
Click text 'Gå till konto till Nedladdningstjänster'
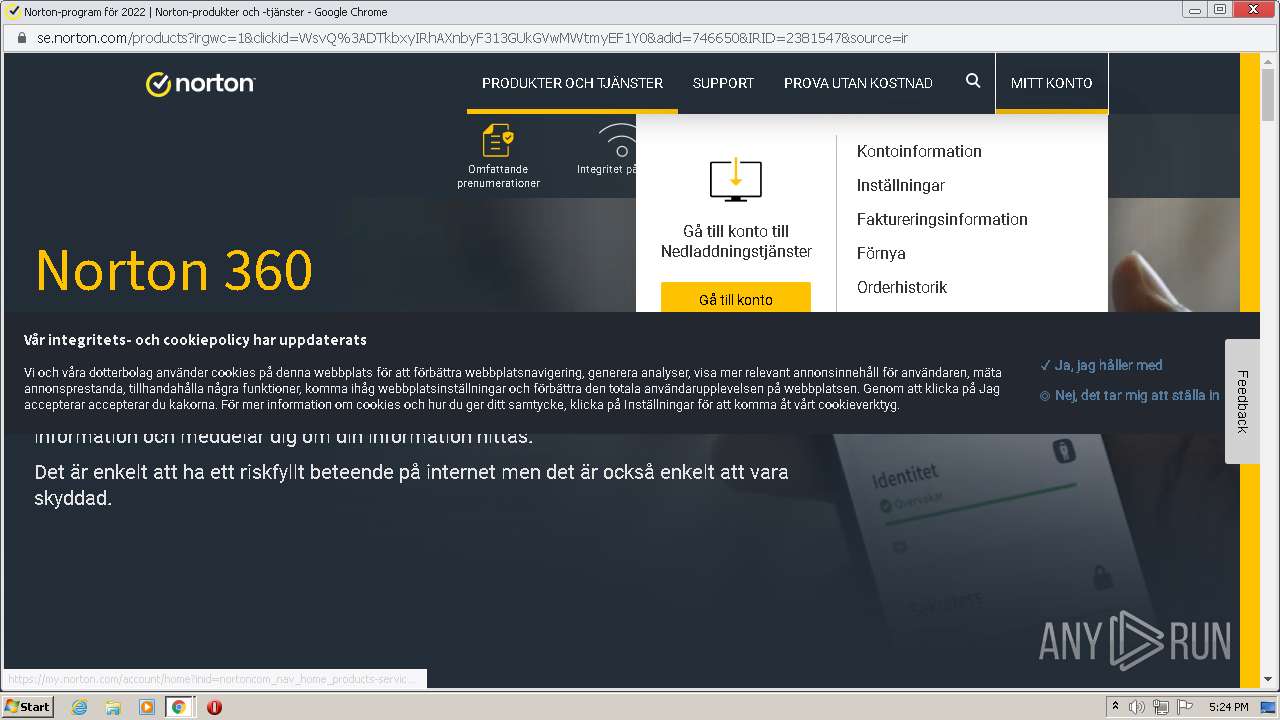pos(736,241)
